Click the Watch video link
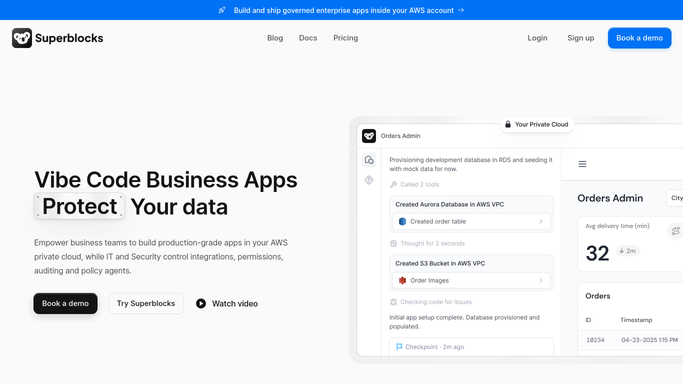This screenshot has height=384, width=683. pyautogui.click(x=227, y=303)
